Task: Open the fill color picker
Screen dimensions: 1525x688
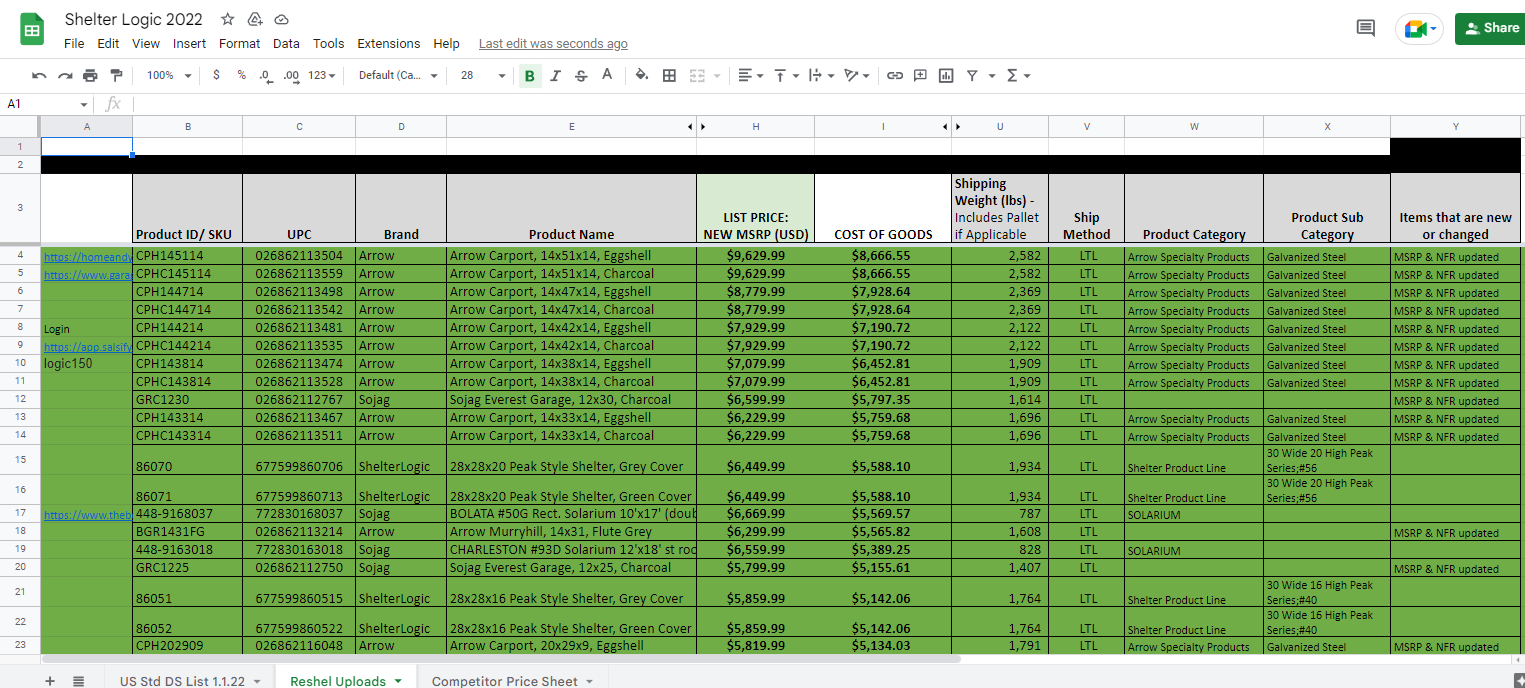Action: 642,75
